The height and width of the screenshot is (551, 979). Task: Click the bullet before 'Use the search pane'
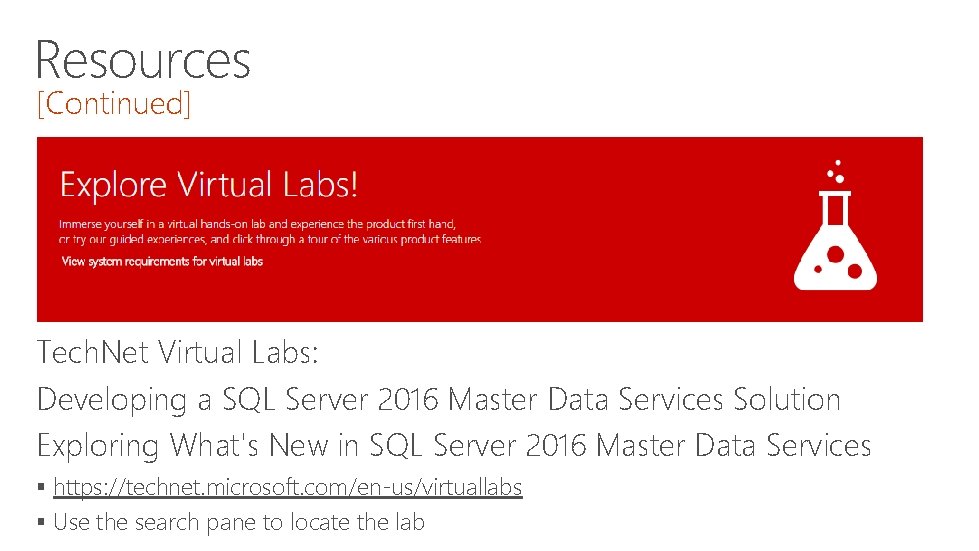(x=41, y=523)
